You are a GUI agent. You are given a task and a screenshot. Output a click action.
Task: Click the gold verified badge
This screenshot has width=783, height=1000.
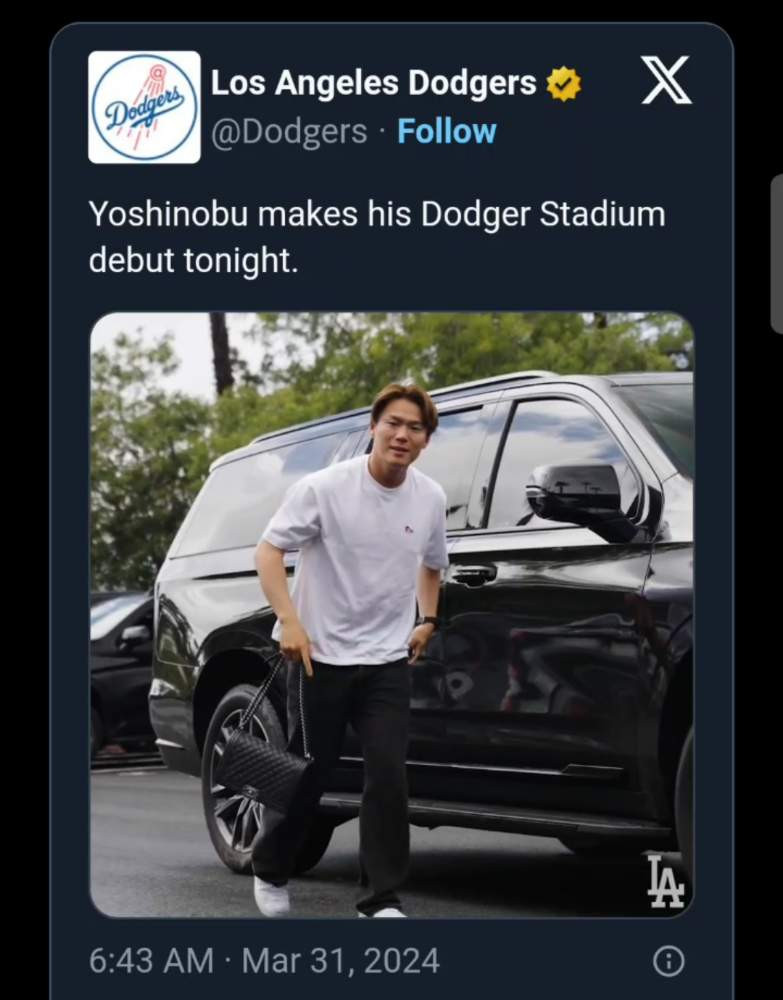(x=563, y=84)
